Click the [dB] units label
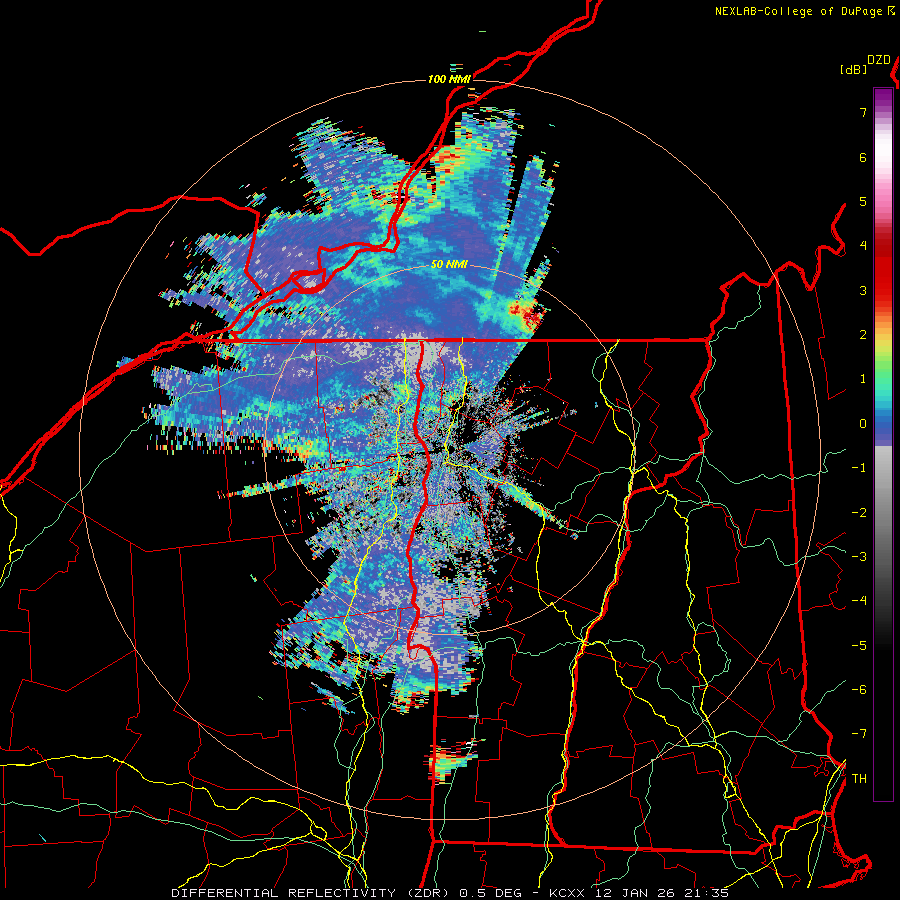Image resolution: width=900 pixels, height=900 pixels. (854, 69)
